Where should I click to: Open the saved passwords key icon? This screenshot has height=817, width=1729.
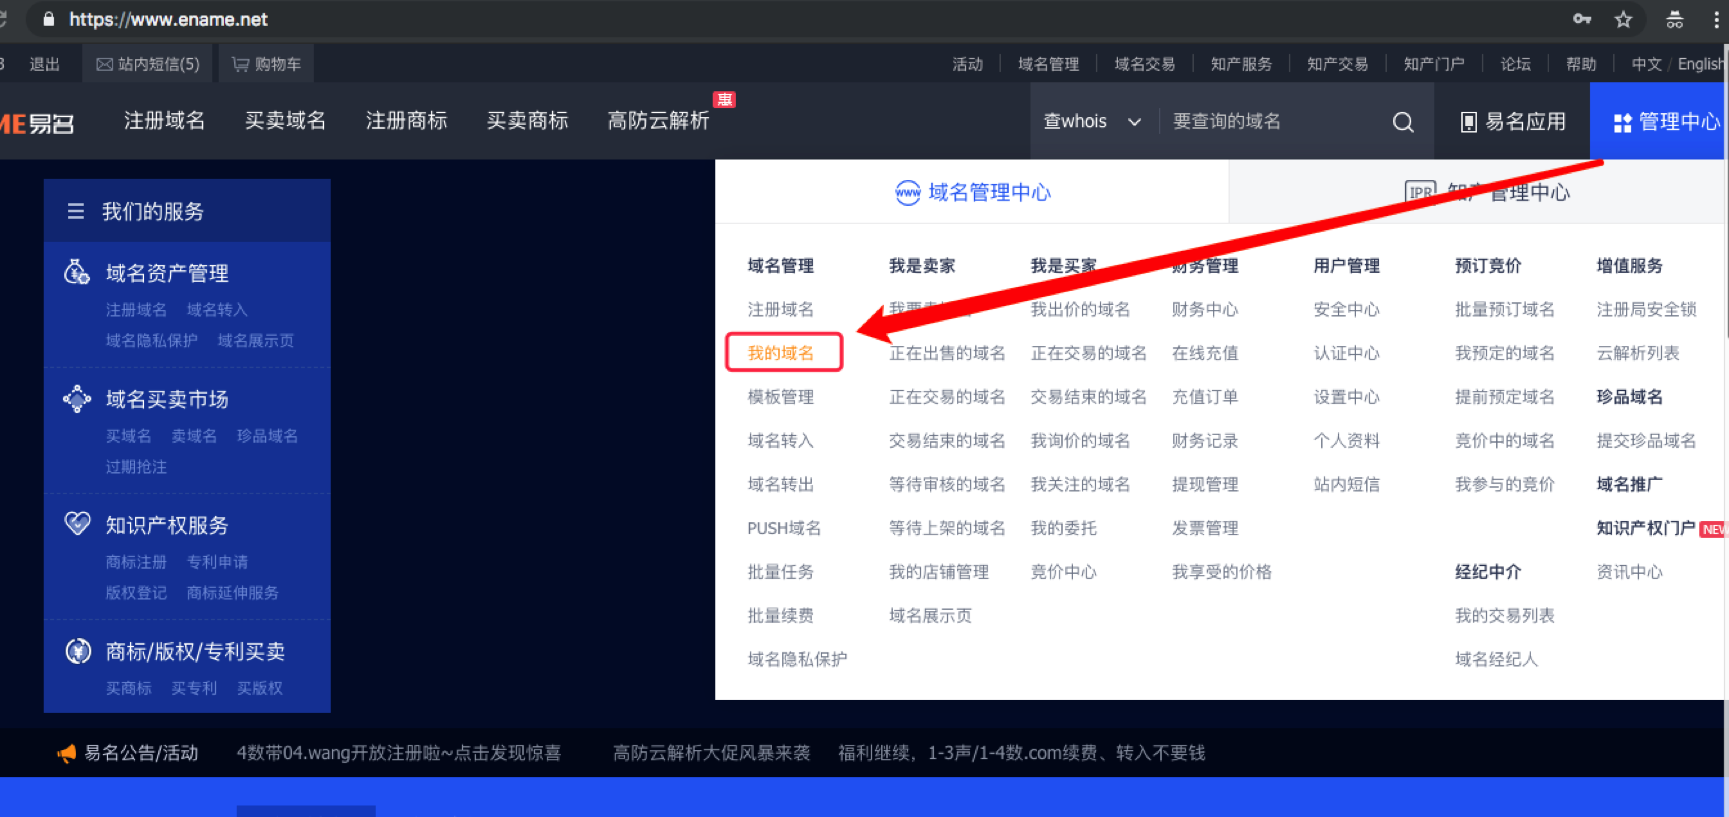tap(1582, 19)
